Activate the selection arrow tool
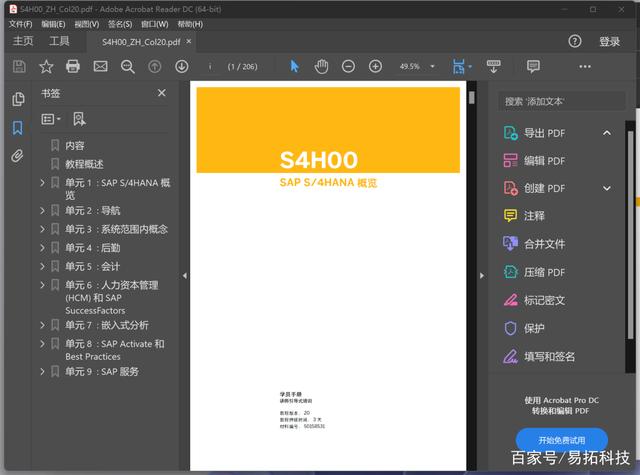Image resolution: width=640 pixels, height=475 pixels. [294, 66]
